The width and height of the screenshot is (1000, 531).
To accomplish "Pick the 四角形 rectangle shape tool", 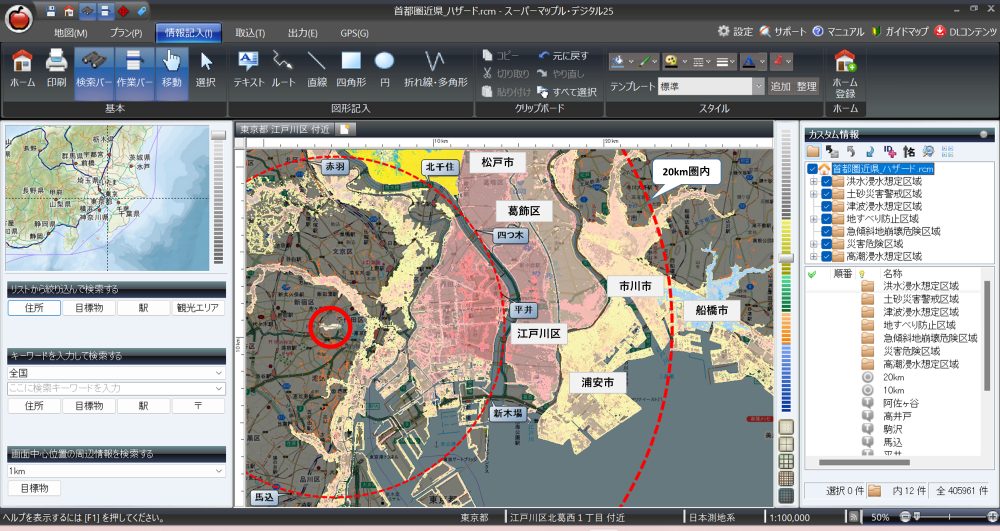I will (x=351, y=69).
